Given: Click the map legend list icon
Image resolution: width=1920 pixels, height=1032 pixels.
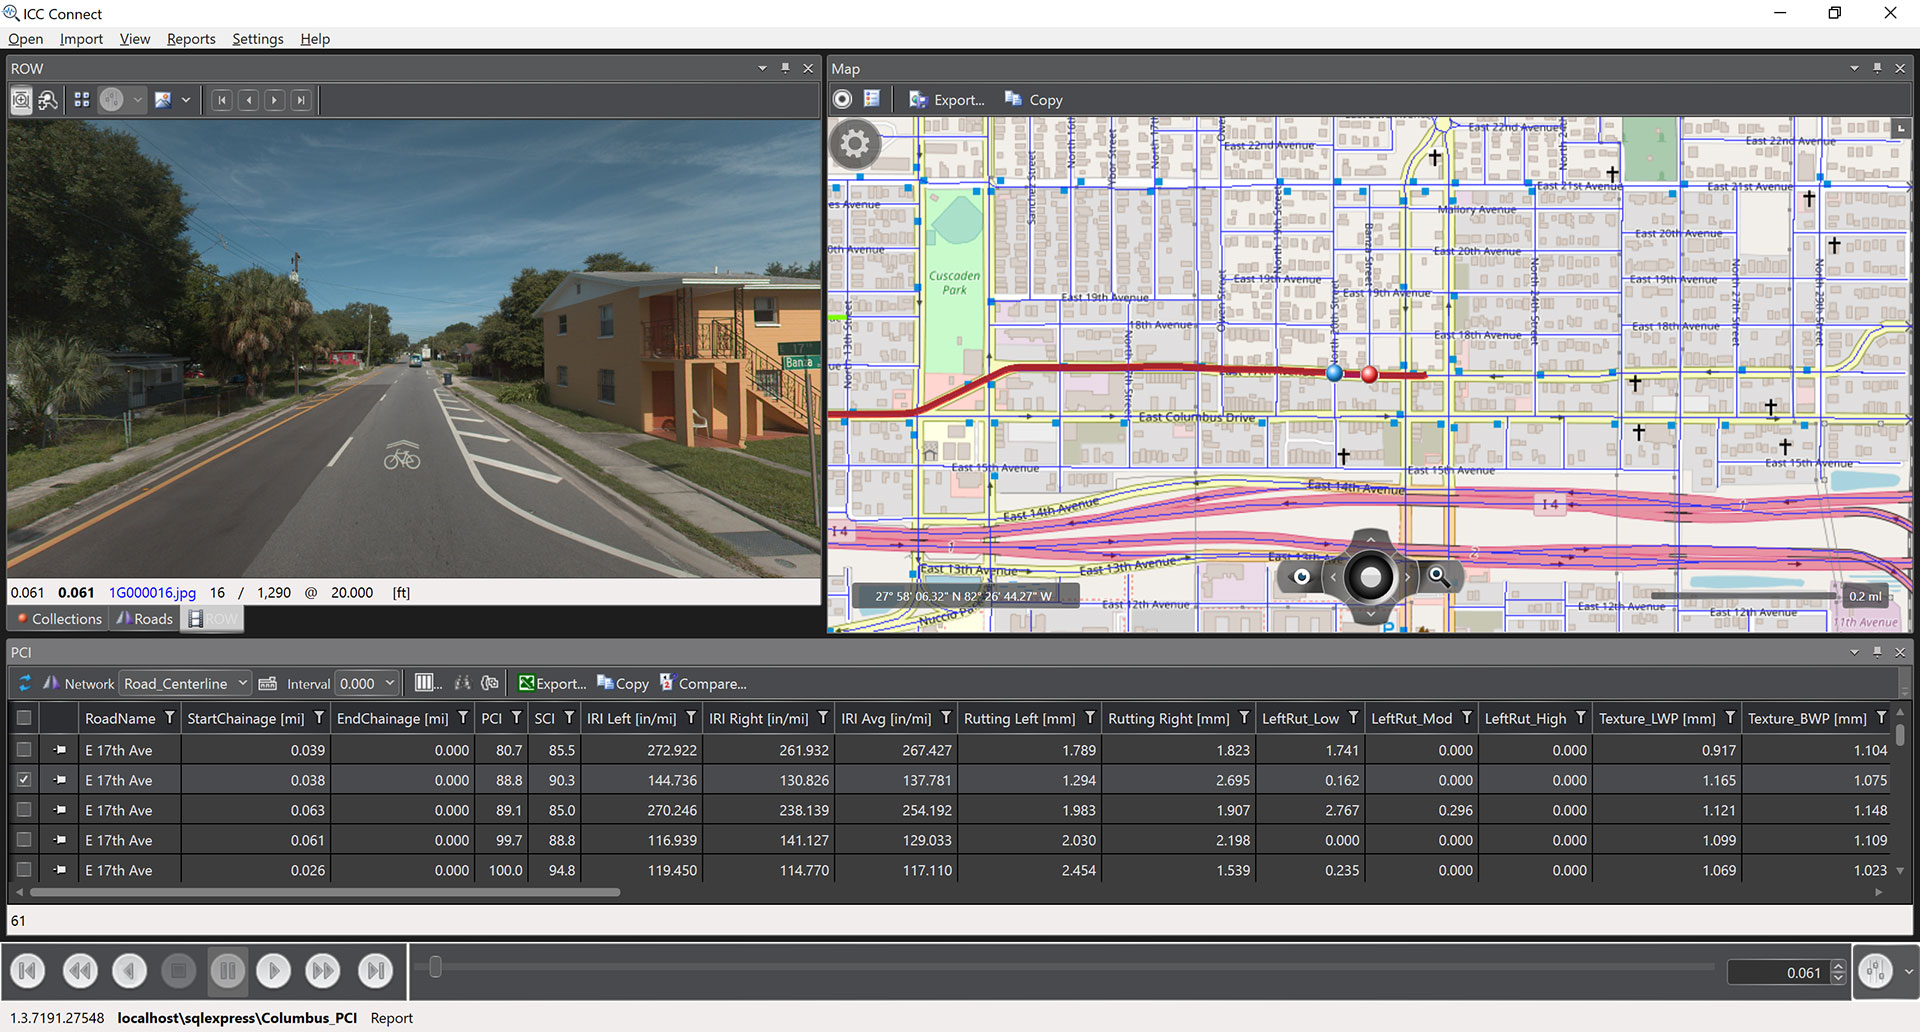Looking at the screenshot, I should (x=872, y=99).
